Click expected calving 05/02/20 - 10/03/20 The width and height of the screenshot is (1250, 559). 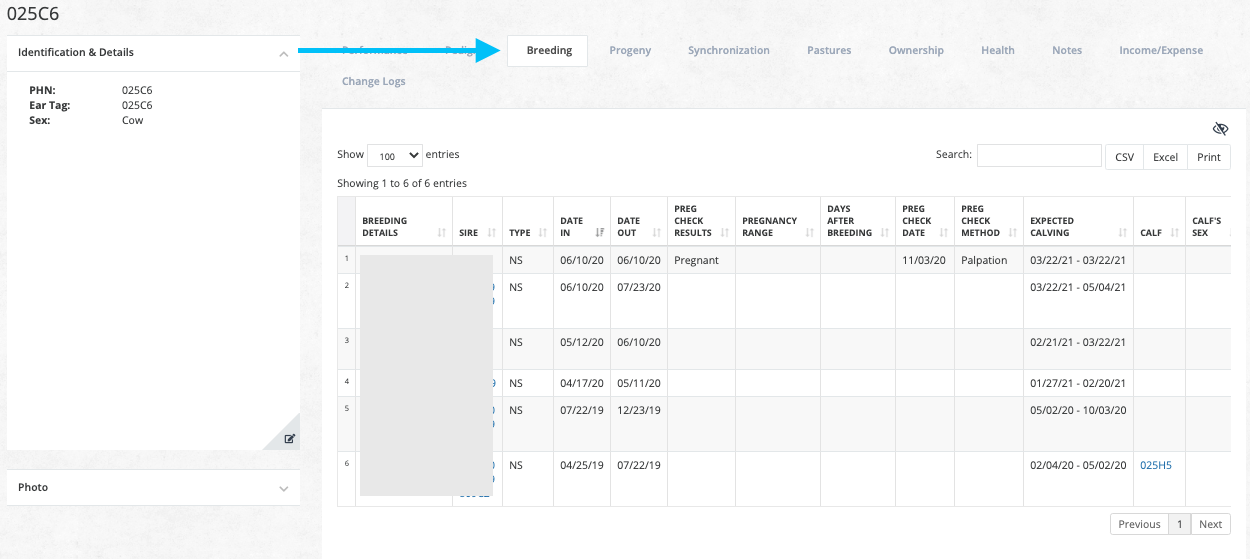(1078, 411)
